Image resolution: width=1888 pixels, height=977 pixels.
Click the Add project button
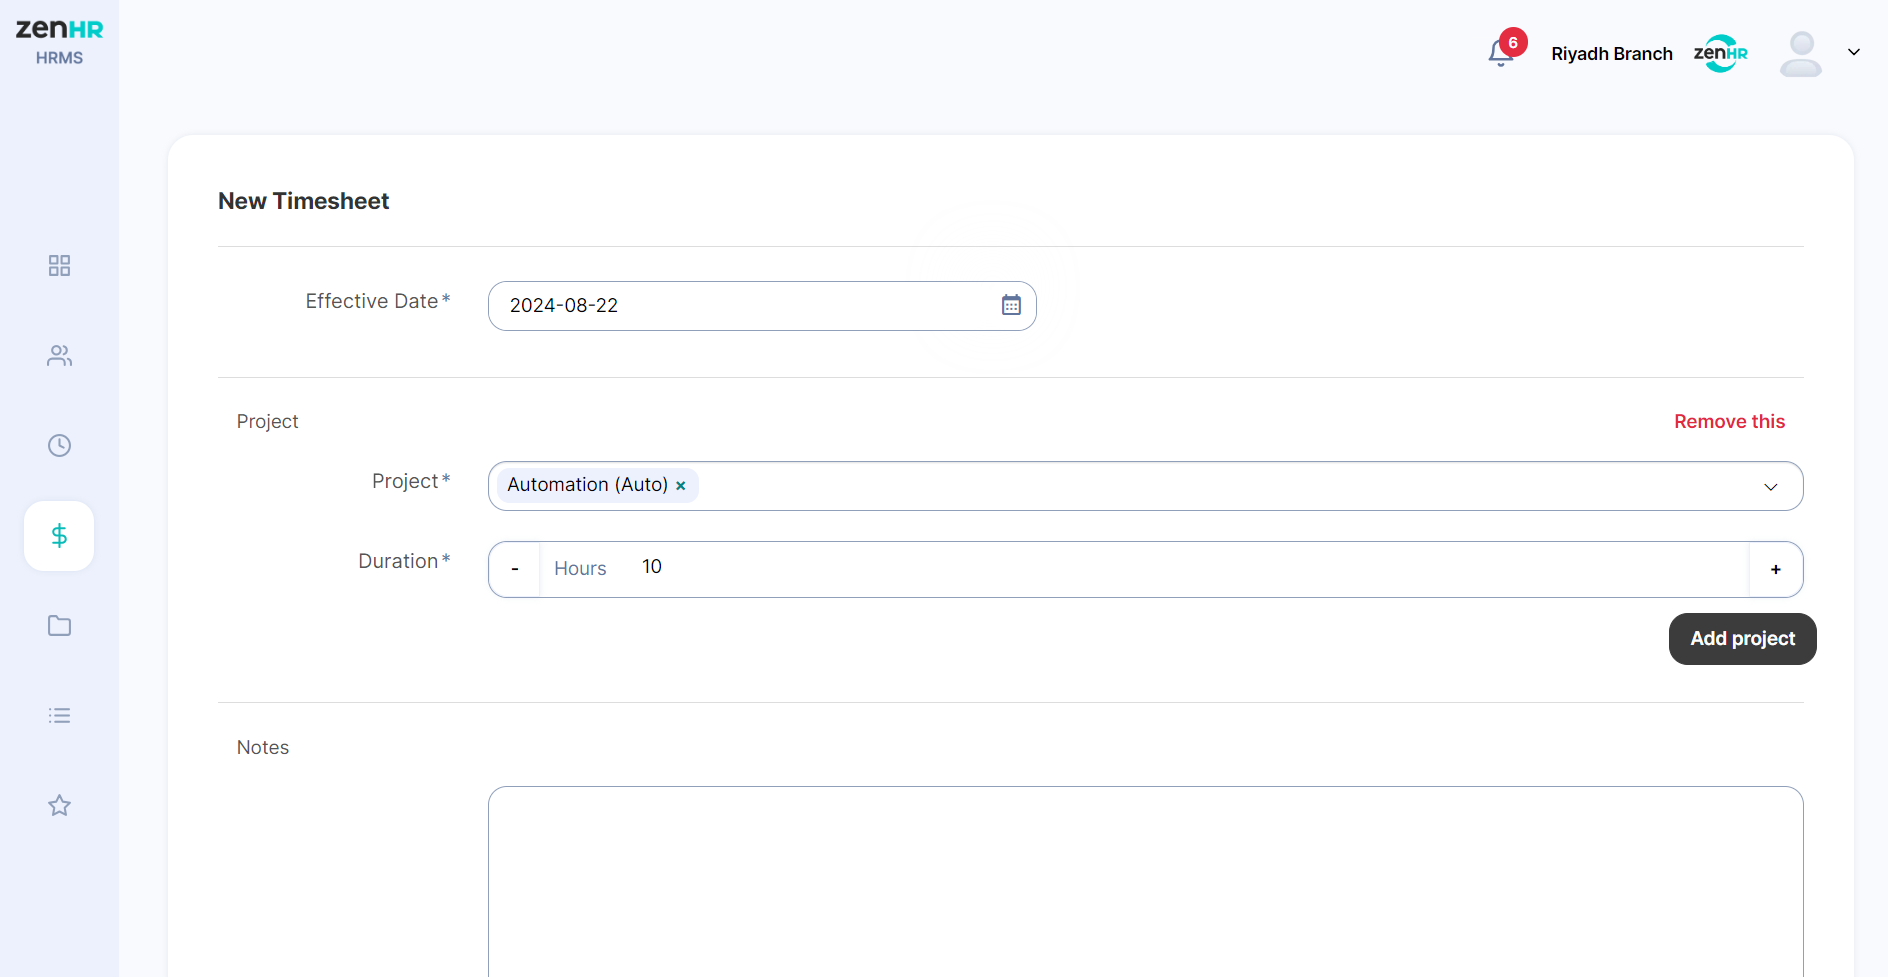[x=1742, y=639]
